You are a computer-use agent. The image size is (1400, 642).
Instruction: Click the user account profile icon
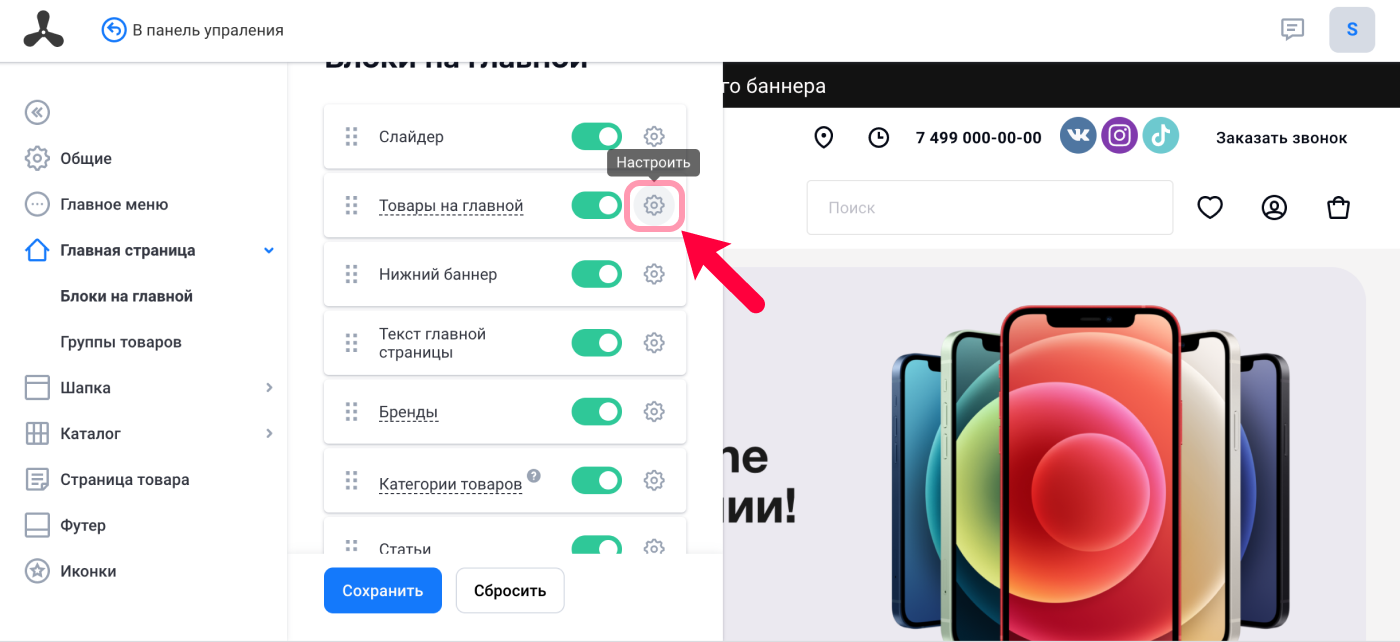pyautogui.click(x=1274, y=207)
